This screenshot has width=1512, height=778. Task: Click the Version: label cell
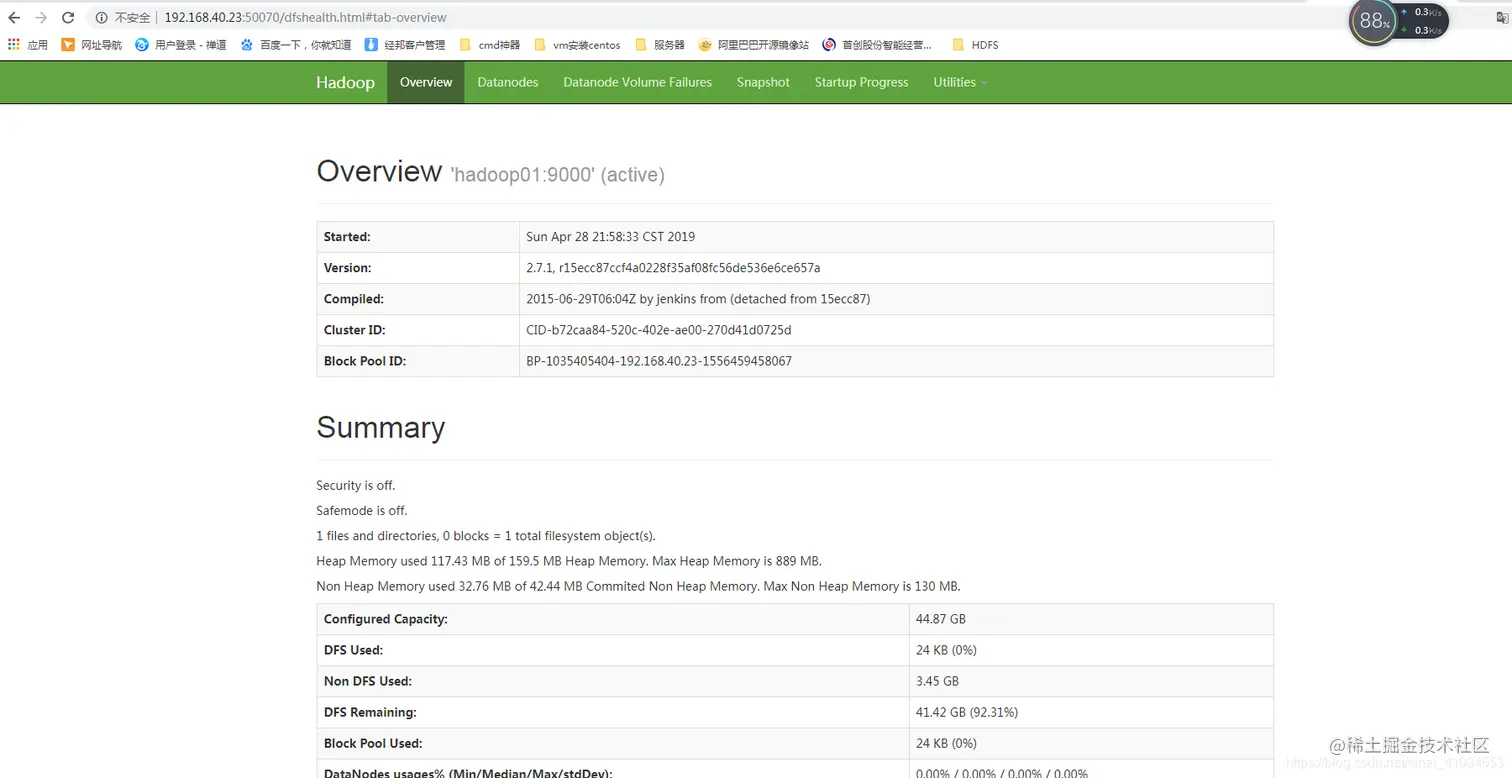coord(418,268)
